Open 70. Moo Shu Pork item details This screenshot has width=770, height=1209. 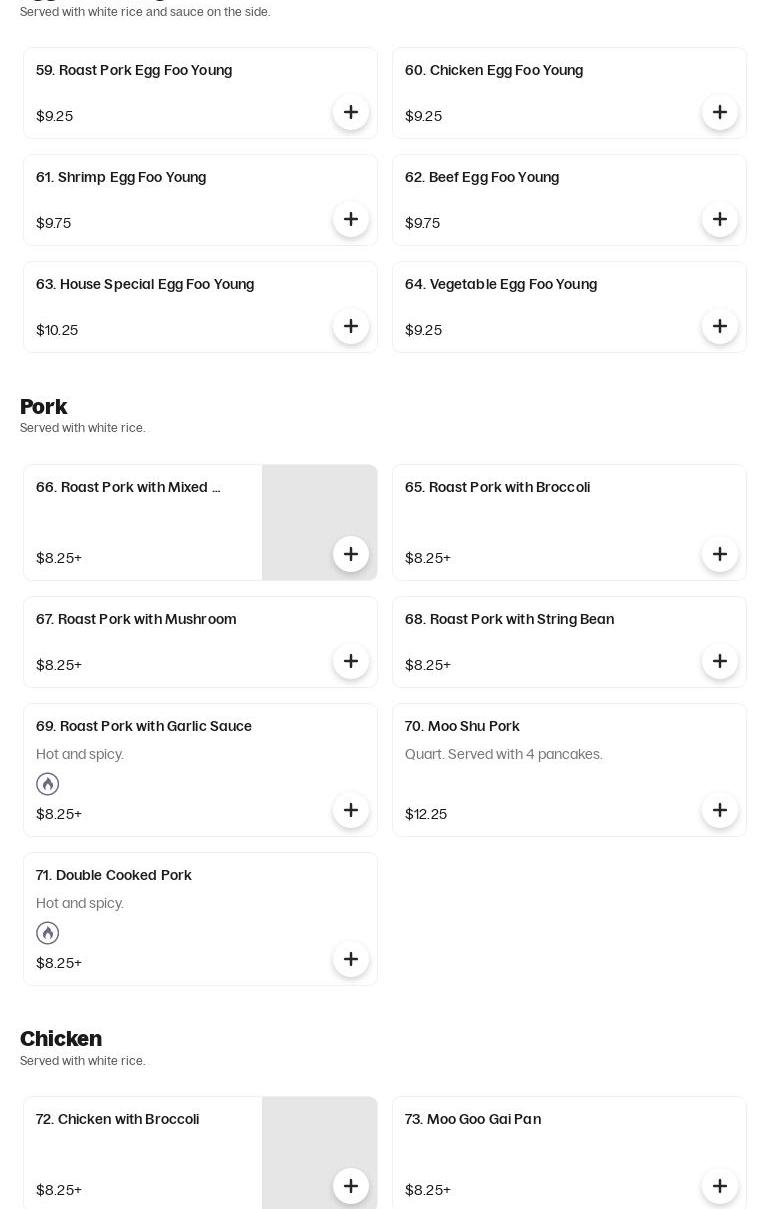(x=462, y=726)
